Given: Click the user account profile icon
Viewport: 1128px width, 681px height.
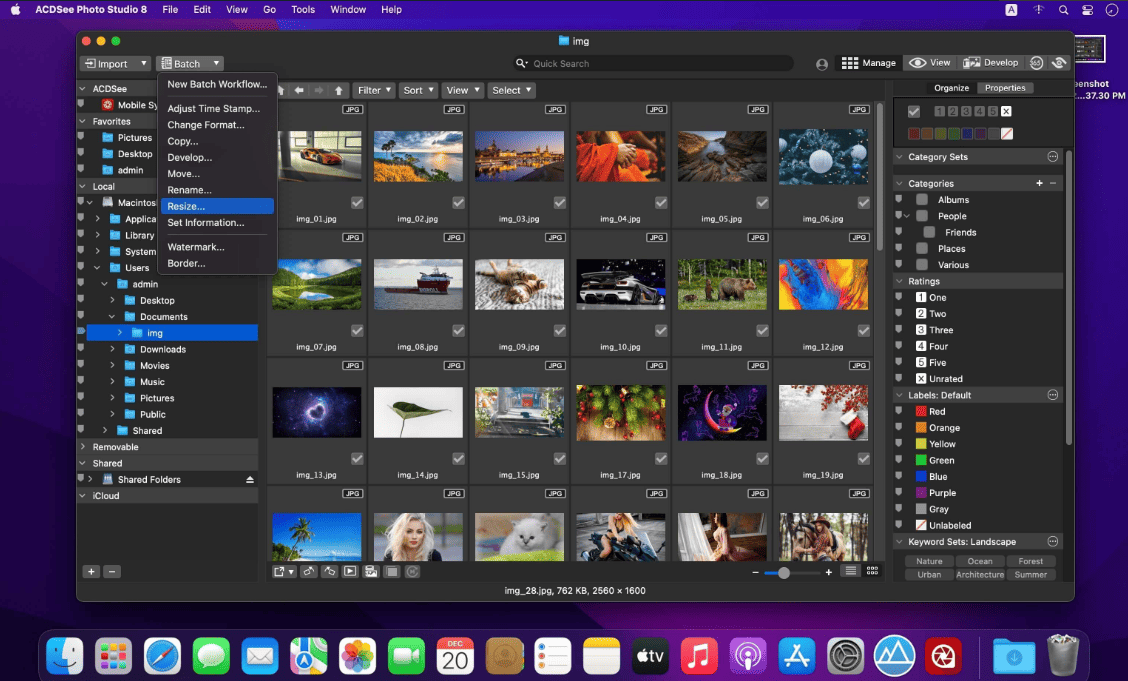Looking at the screenshot, I should click(822, 64).
